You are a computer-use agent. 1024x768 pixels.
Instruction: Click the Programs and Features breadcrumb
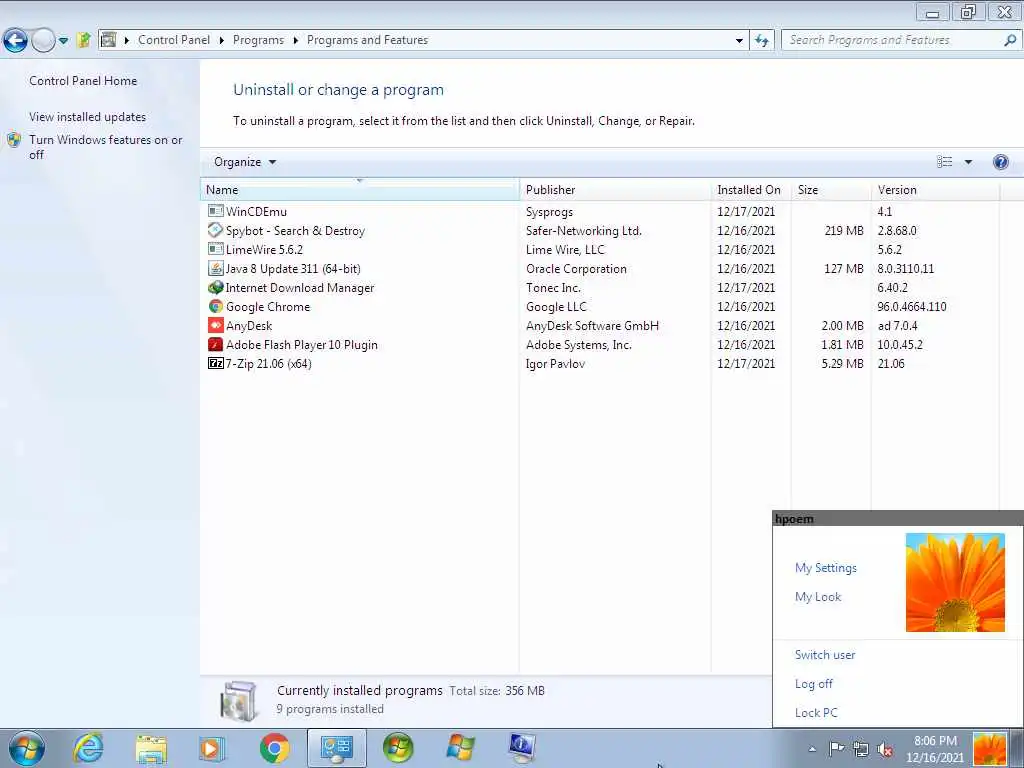coord(367,40)
